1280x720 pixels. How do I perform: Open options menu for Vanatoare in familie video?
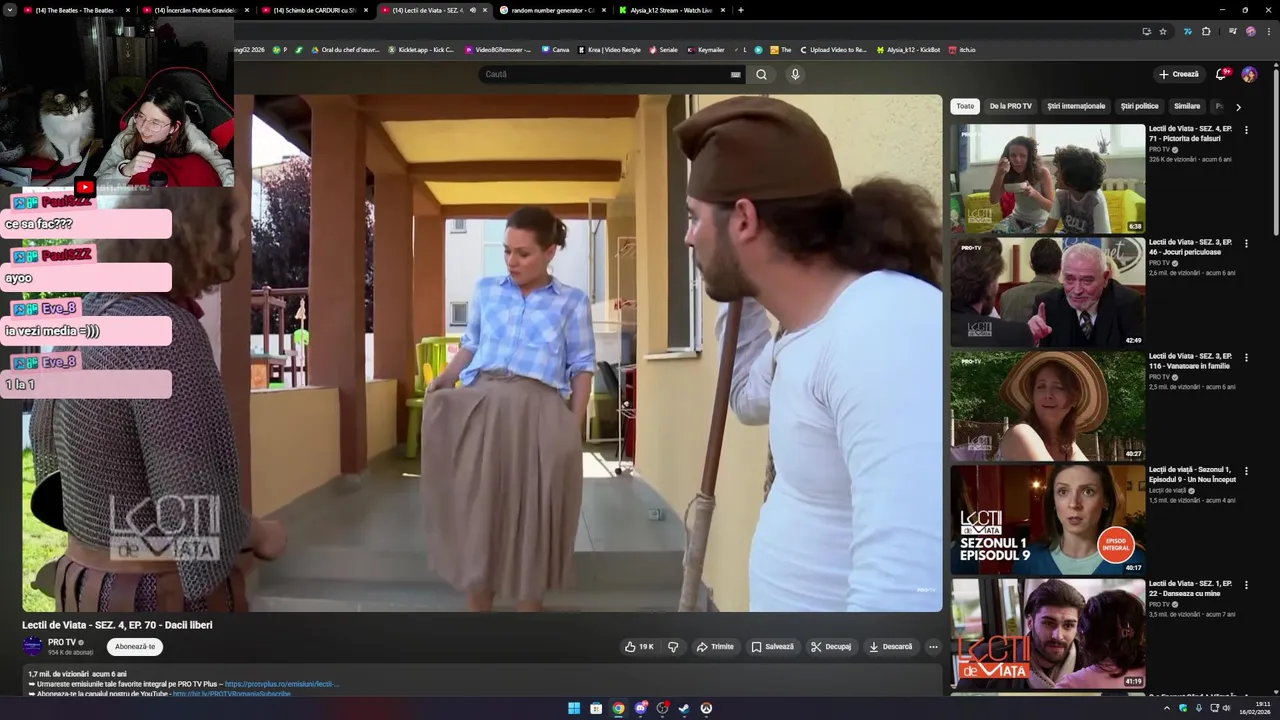click(x=1246, y=357)
